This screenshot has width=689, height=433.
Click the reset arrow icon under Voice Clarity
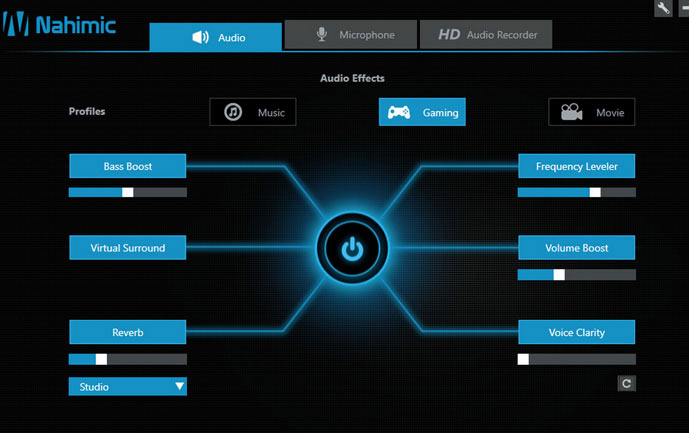tap(626, 383)
